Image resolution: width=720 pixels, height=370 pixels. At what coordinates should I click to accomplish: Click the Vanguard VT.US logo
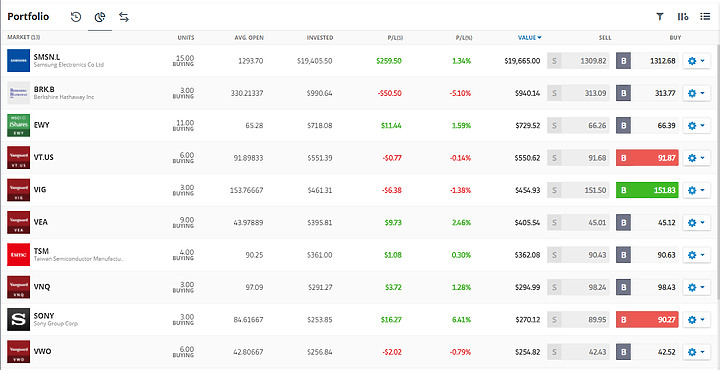point(18,157)
